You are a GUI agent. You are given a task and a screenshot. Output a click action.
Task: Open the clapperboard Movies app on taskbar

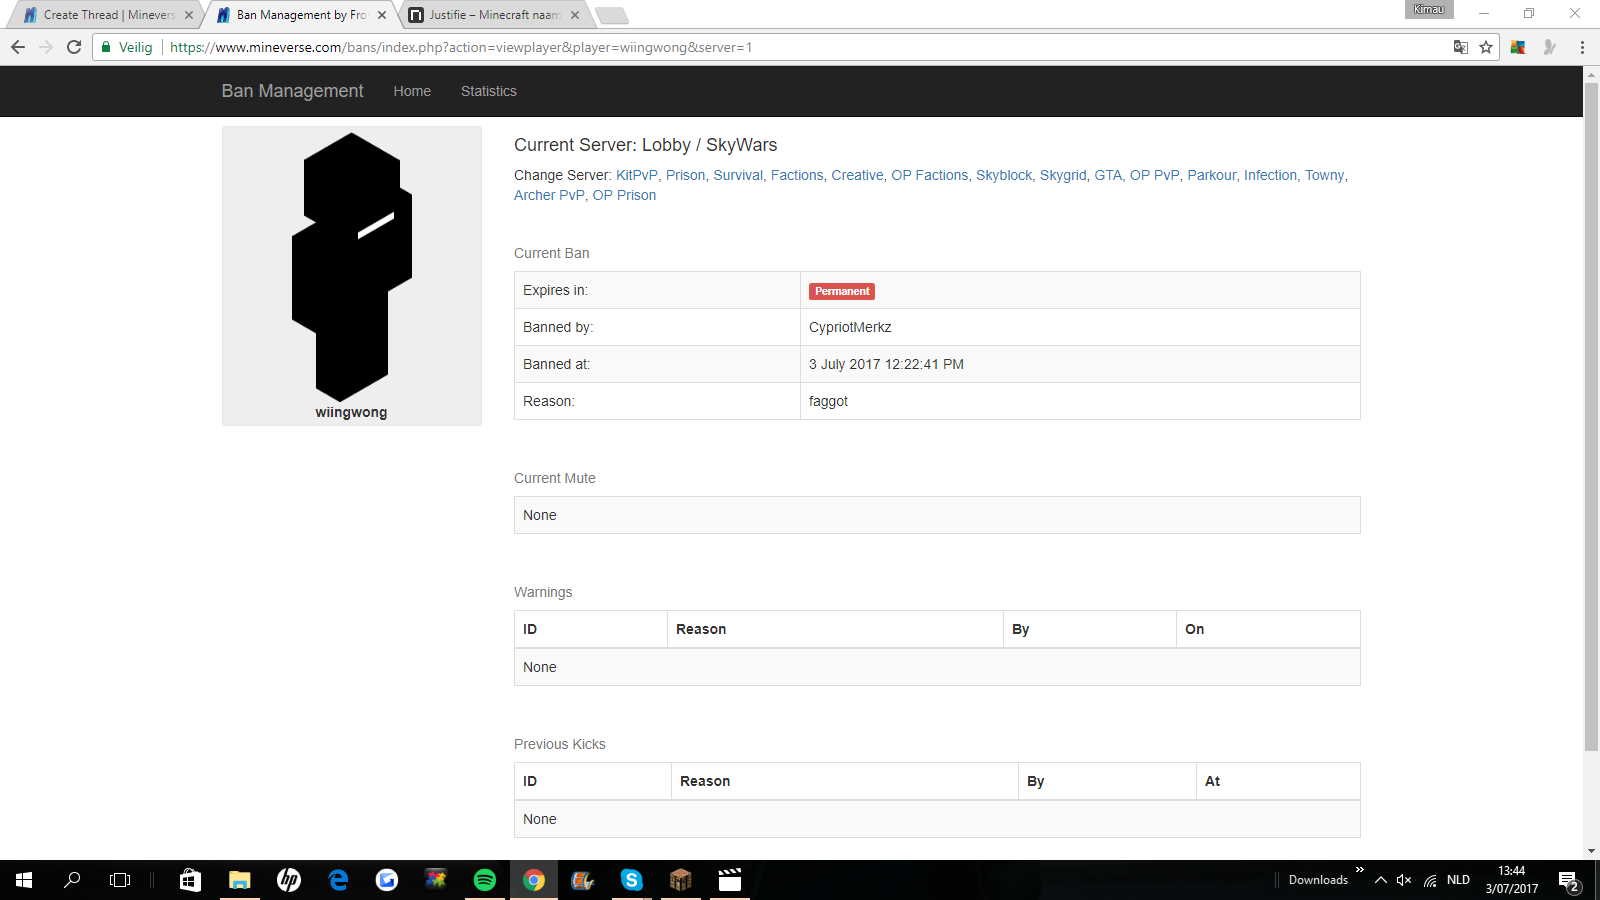pyautogui.click(x=730, y=880)
